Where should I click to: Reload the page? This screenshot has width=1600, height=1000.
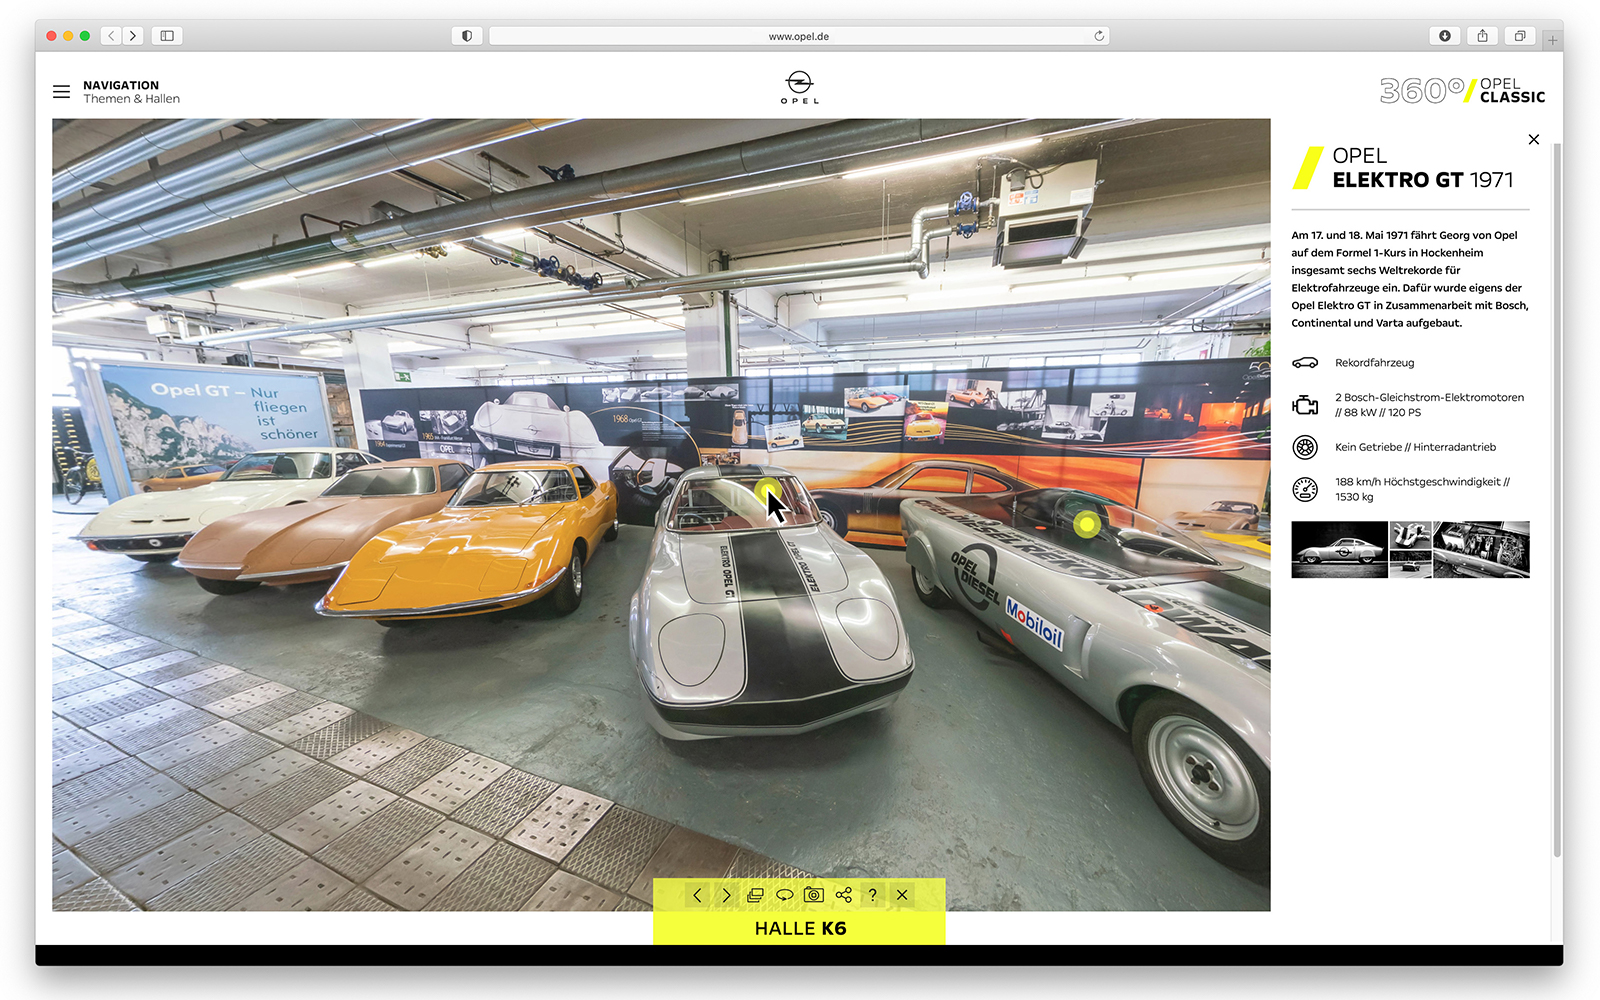pos(1099,36)
